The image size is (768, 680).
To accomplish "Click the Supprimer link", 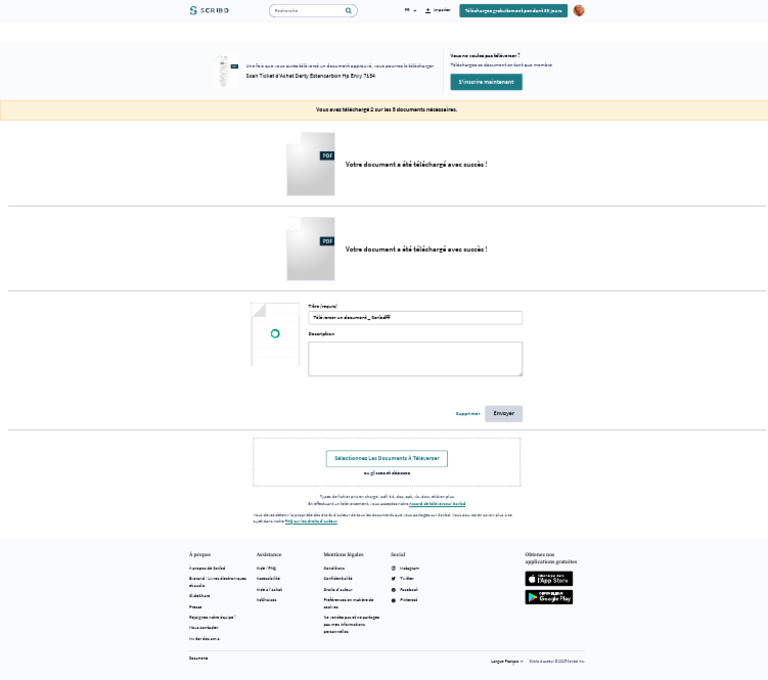I will coord(468,414).
